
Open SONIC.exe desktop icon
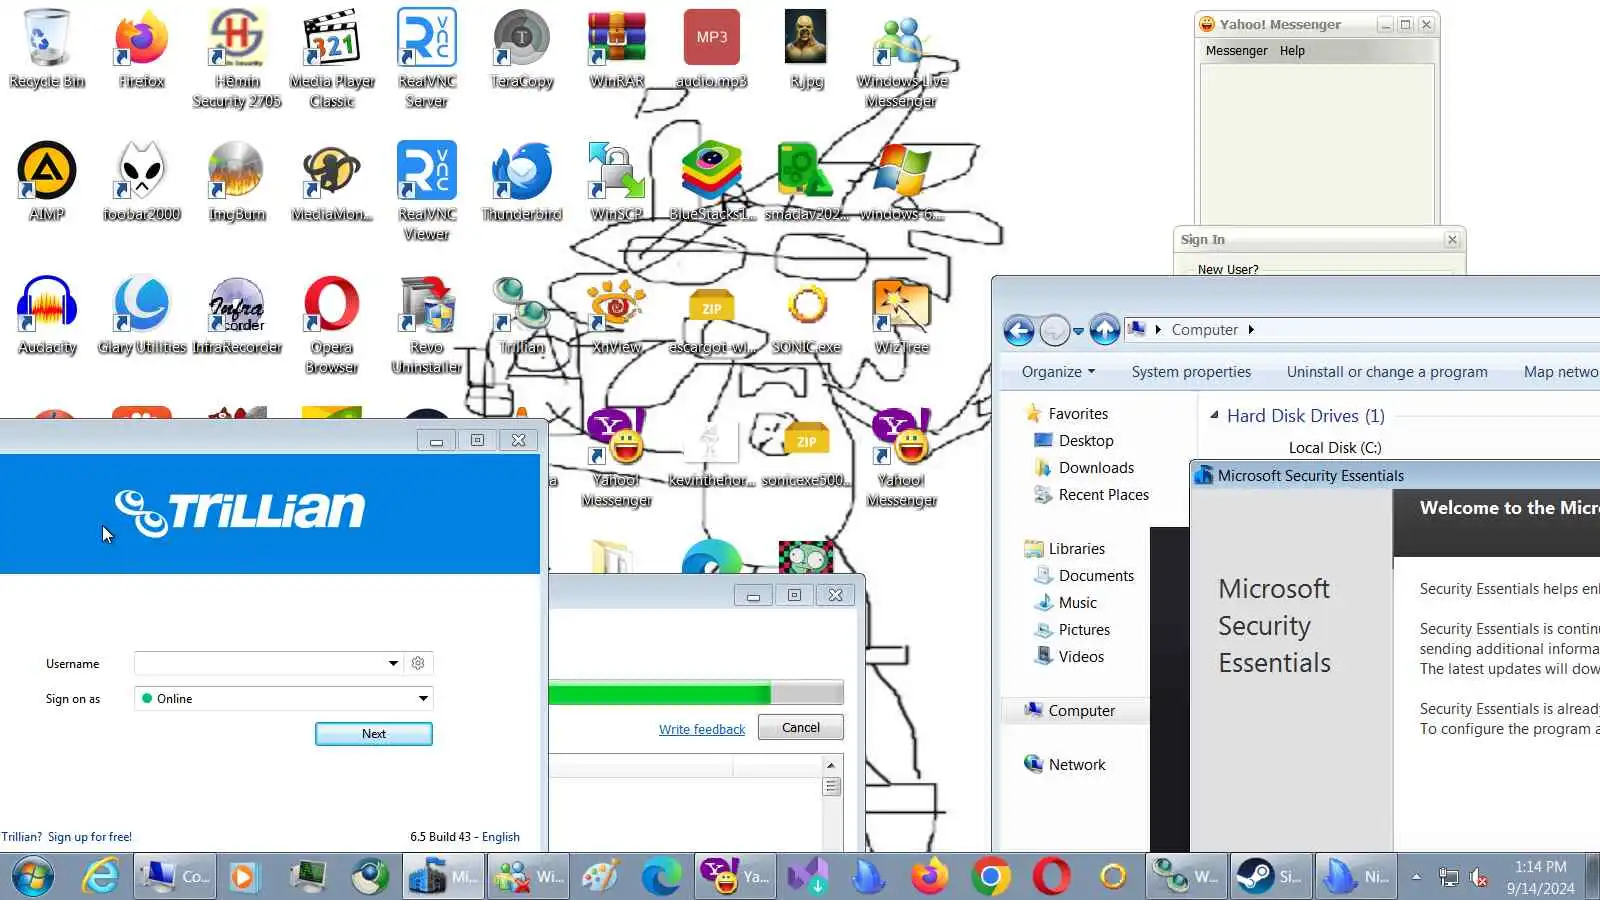[807, 314]
